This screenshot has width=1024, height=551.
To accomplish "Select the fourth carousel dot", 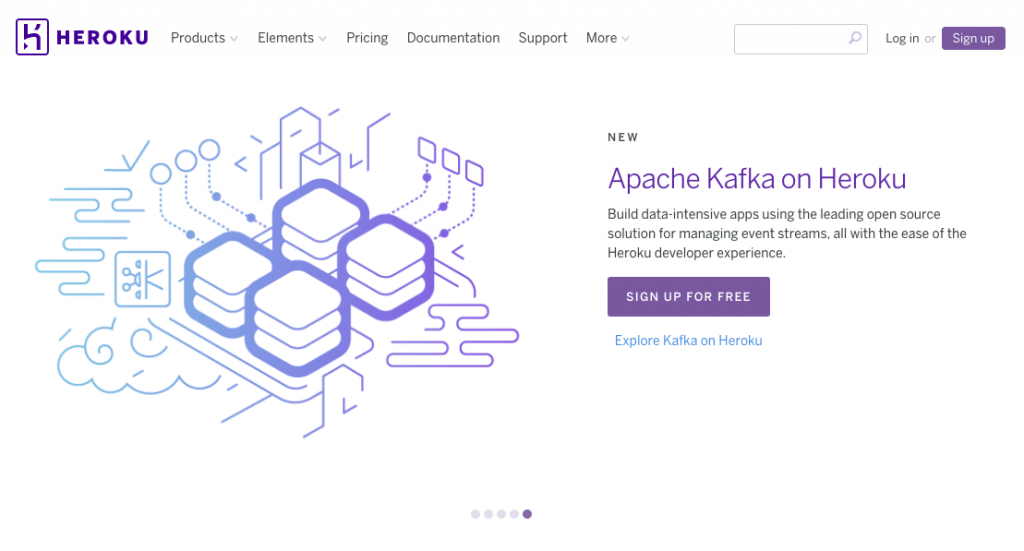I will click(x=515, y=514).
